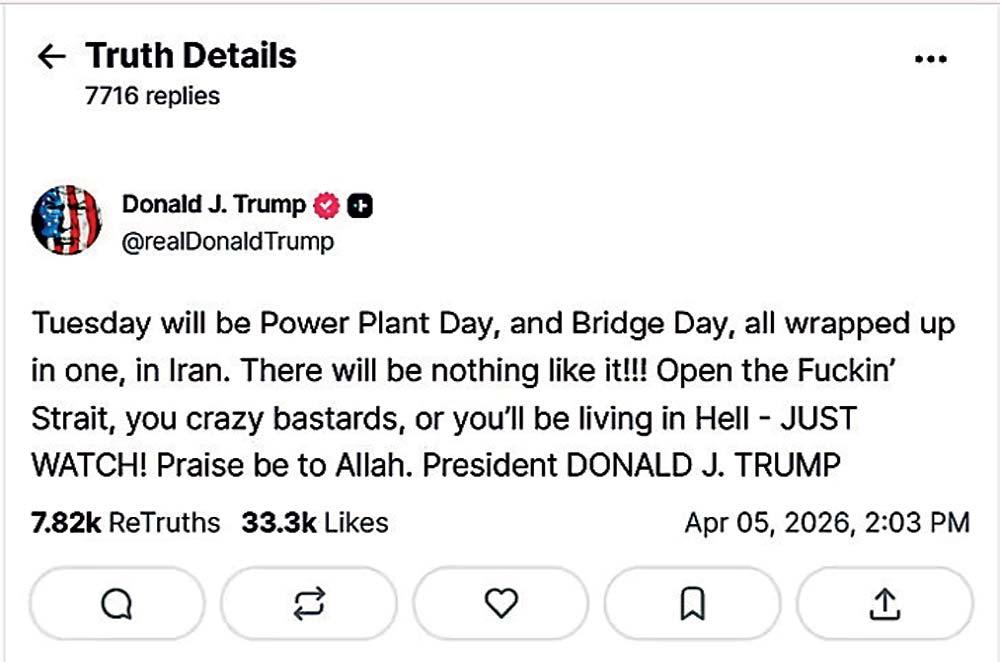
Task: Click the red verified badge
Action: (x=327, y=205)
